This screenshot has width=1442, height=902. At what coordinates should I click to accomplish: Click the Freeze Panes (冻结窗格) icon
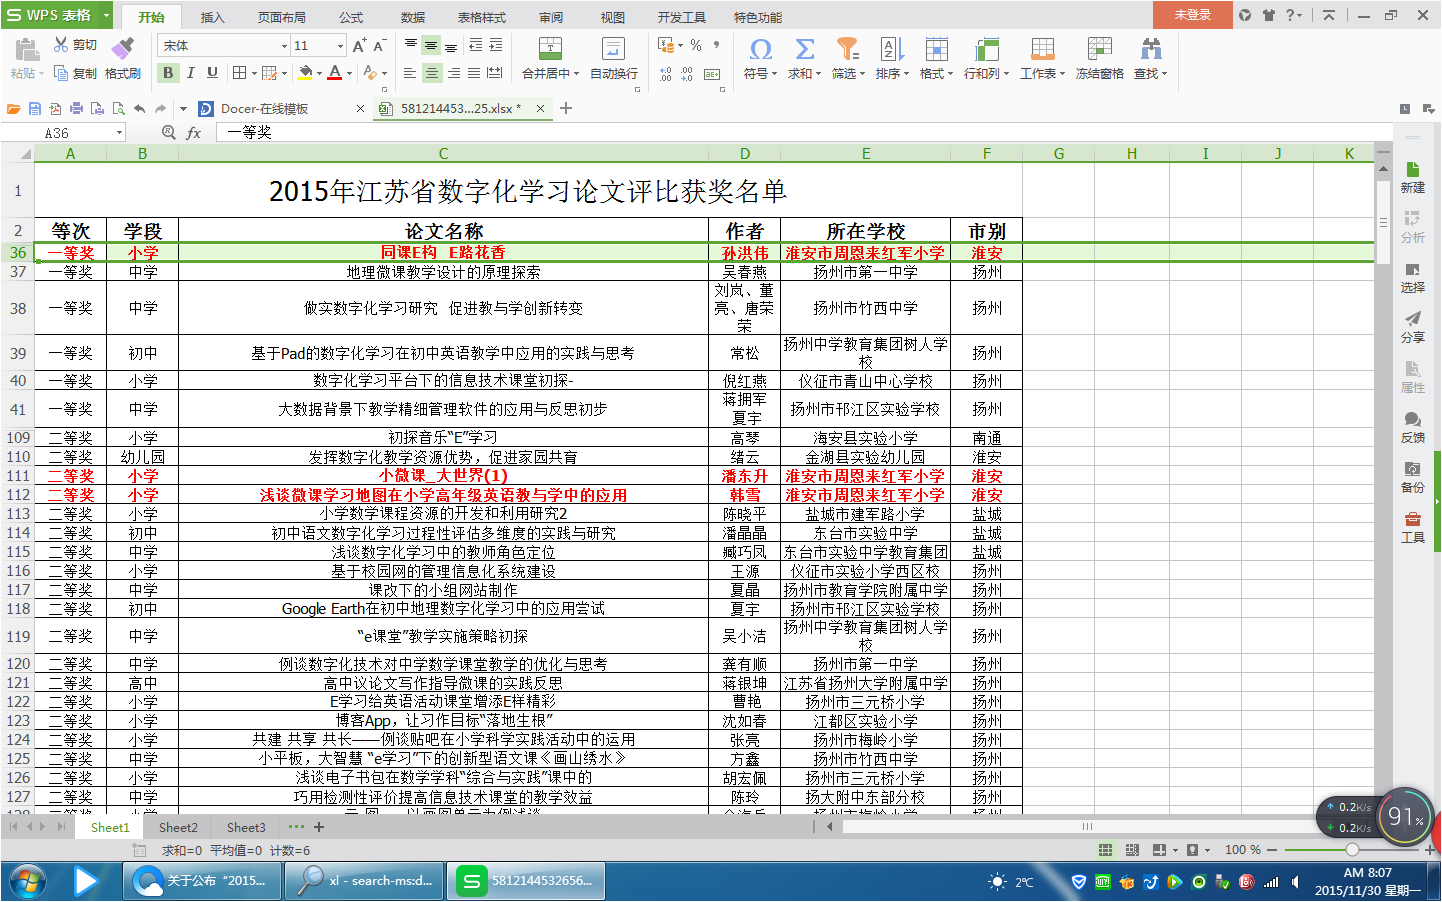[1099, 49]
